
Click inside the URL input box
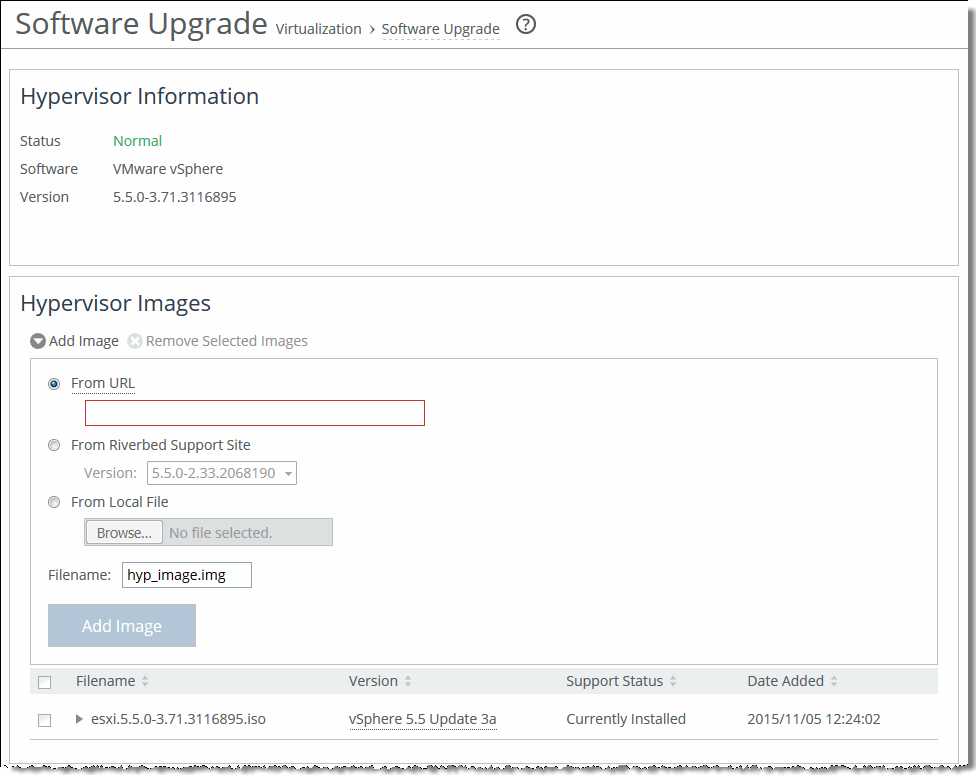coord(254,412)
